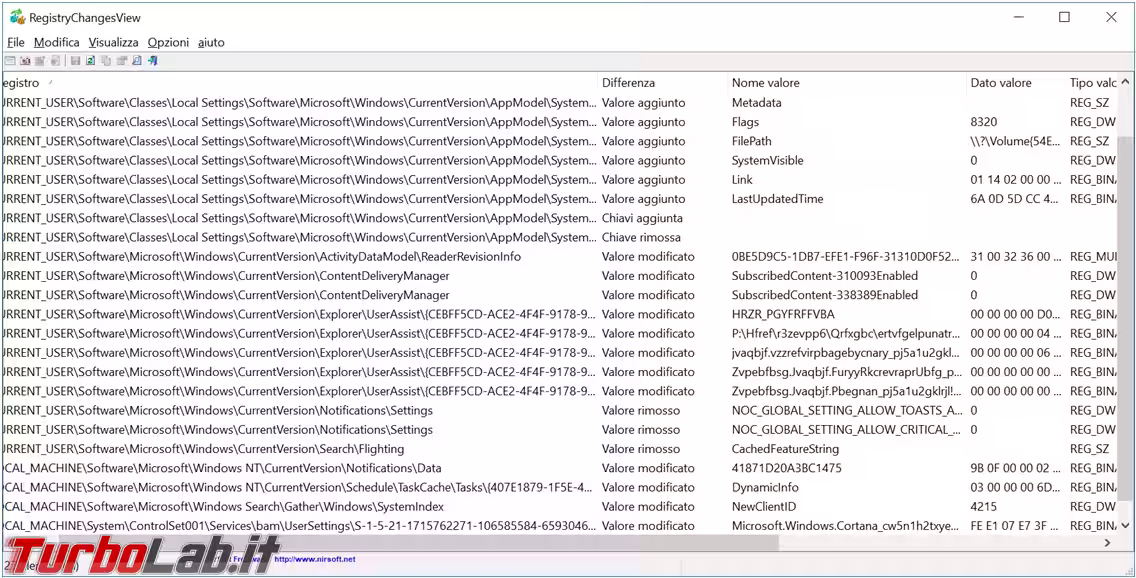The width and height of the screenshot is (1136, 578).
Task: Open the Opzioni menu
Action: pyautogui.click(x=168, y=42)
